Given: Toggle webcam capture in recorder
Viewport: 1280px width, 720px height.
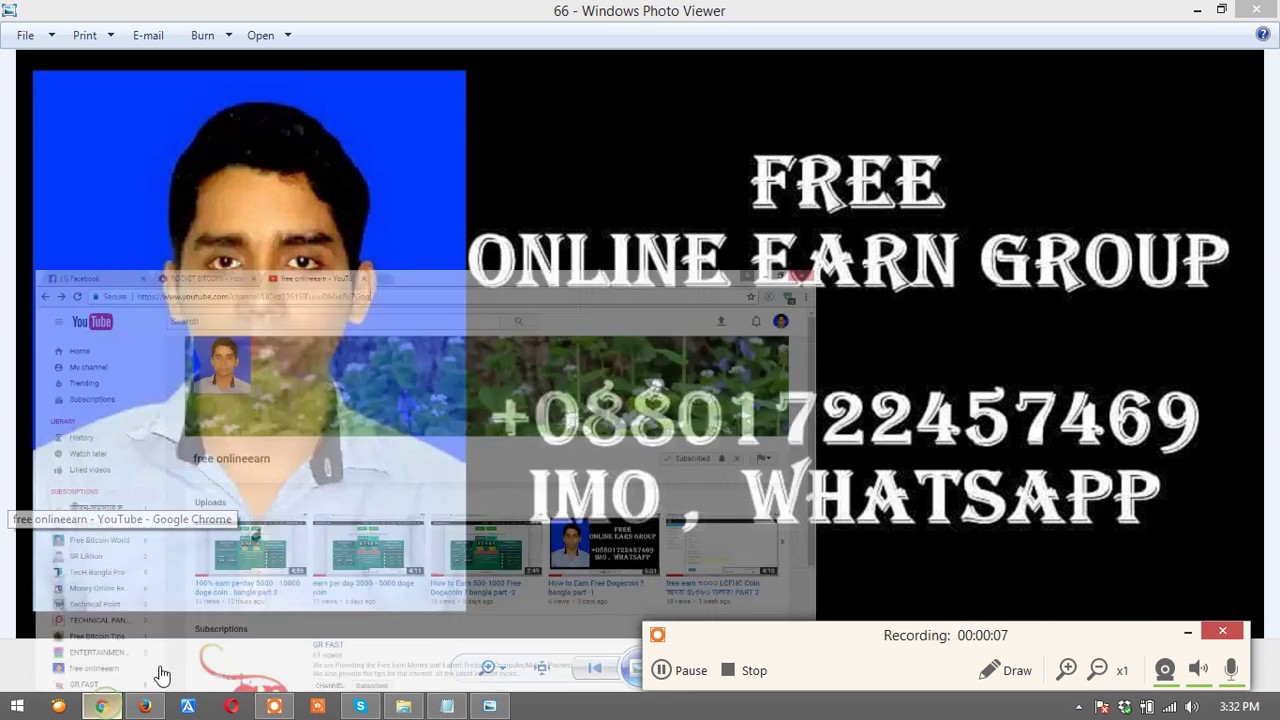Looking at the screenshot, I should click(1165, 670).
